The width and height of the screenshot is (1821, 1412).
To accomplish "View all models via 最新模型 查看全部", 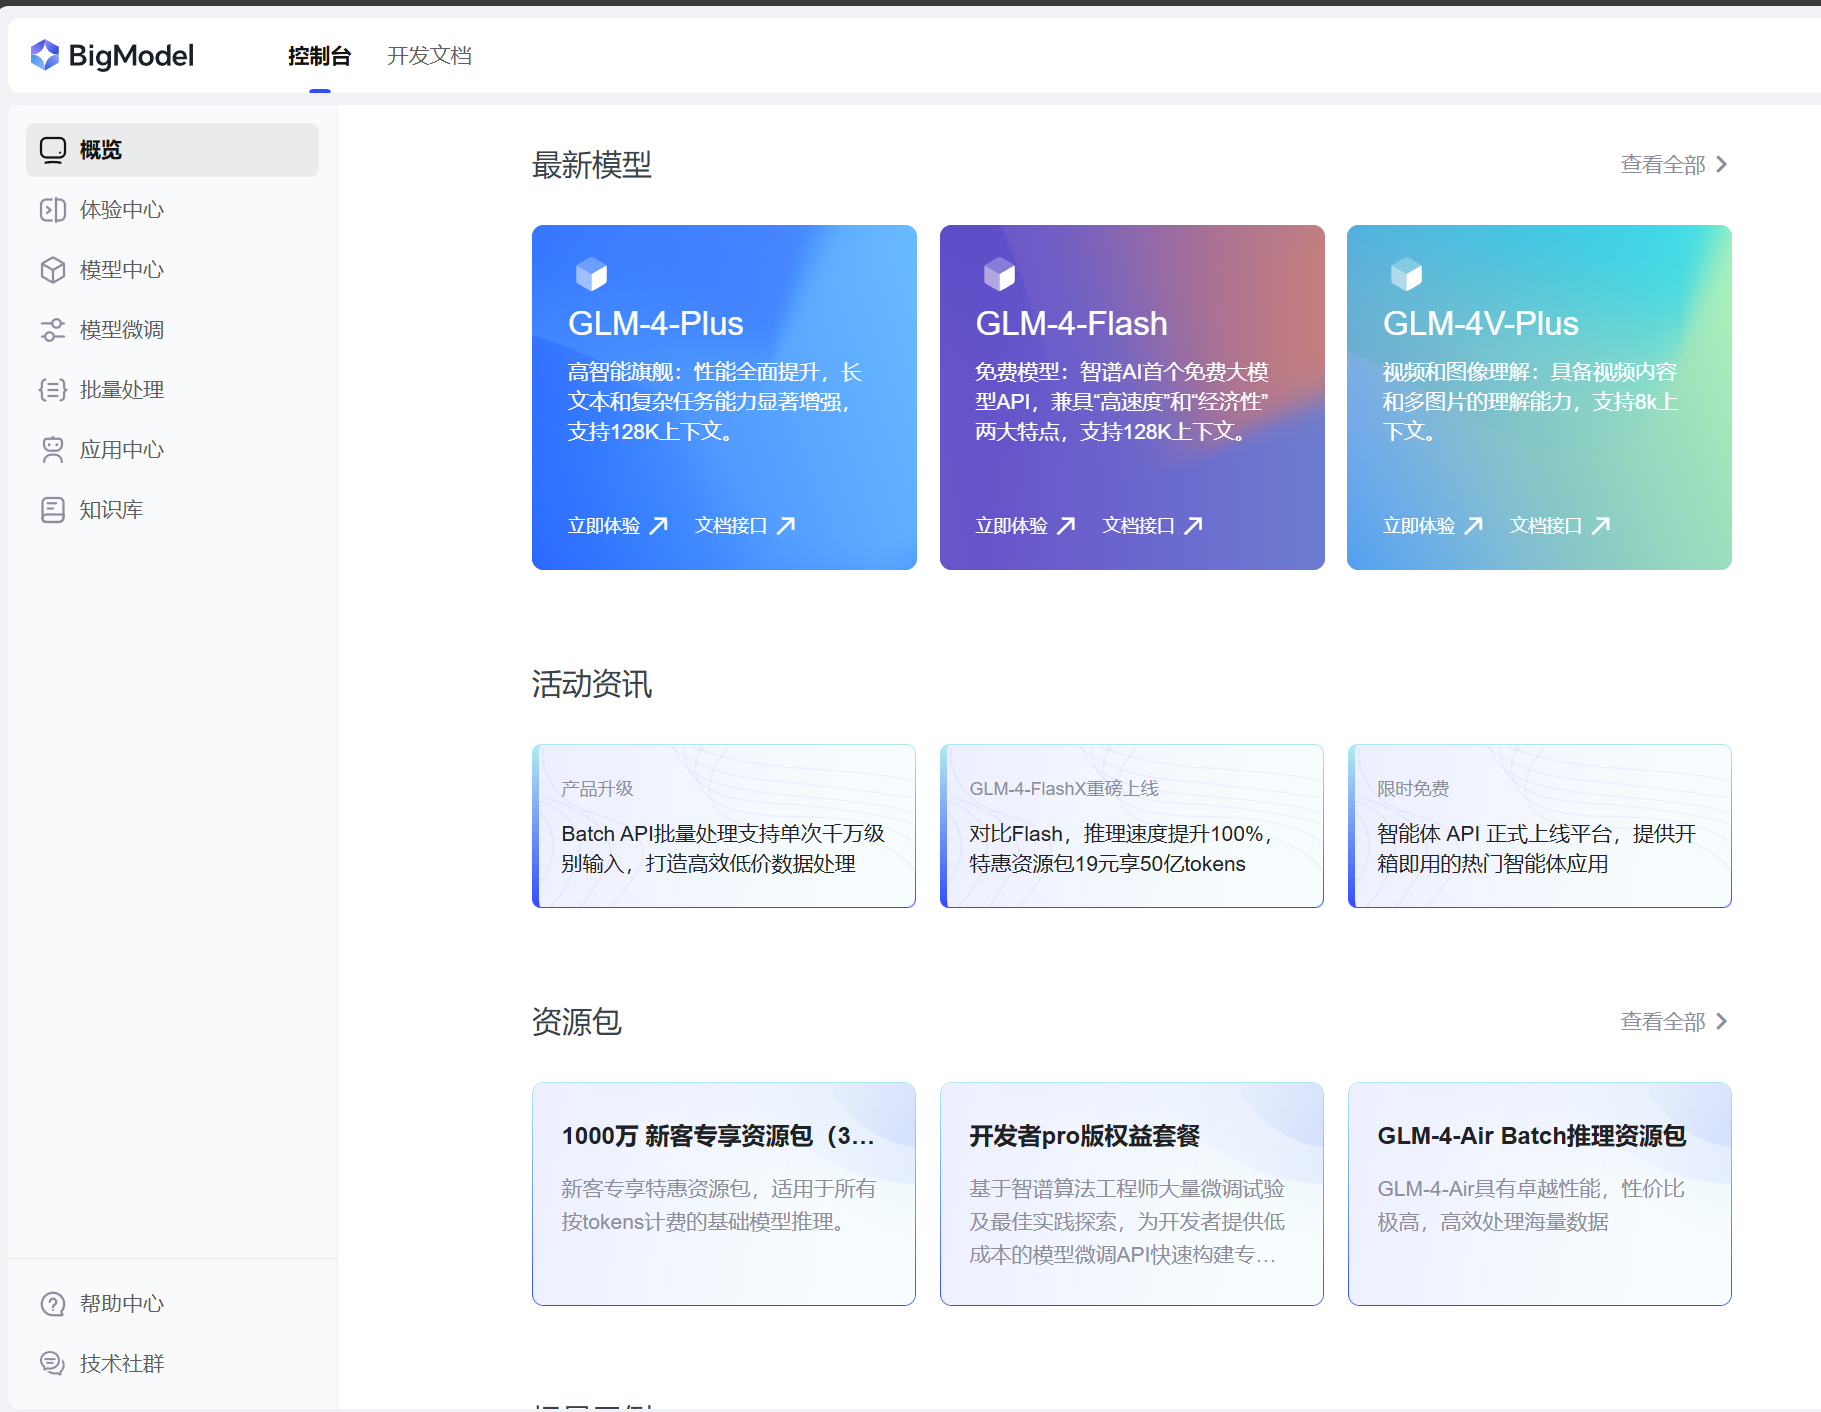I will click(x=1674, y=164).
